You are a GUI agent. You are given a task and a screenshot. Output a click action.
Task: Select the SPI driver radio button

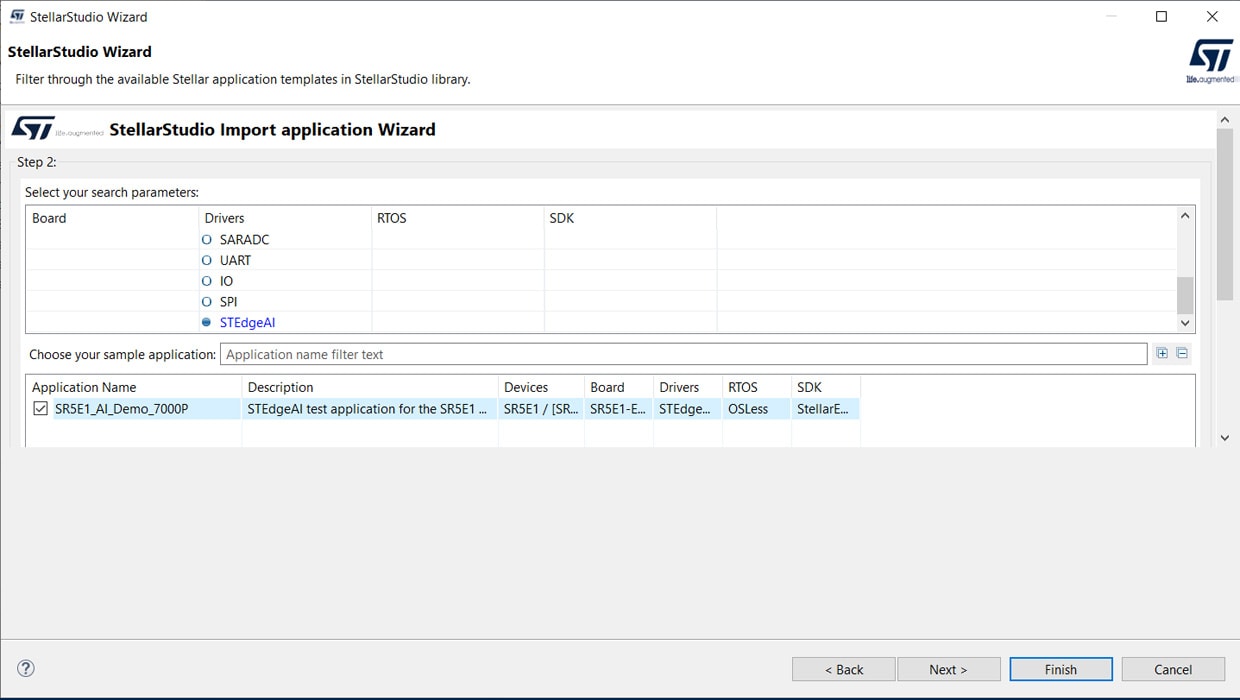207,301
